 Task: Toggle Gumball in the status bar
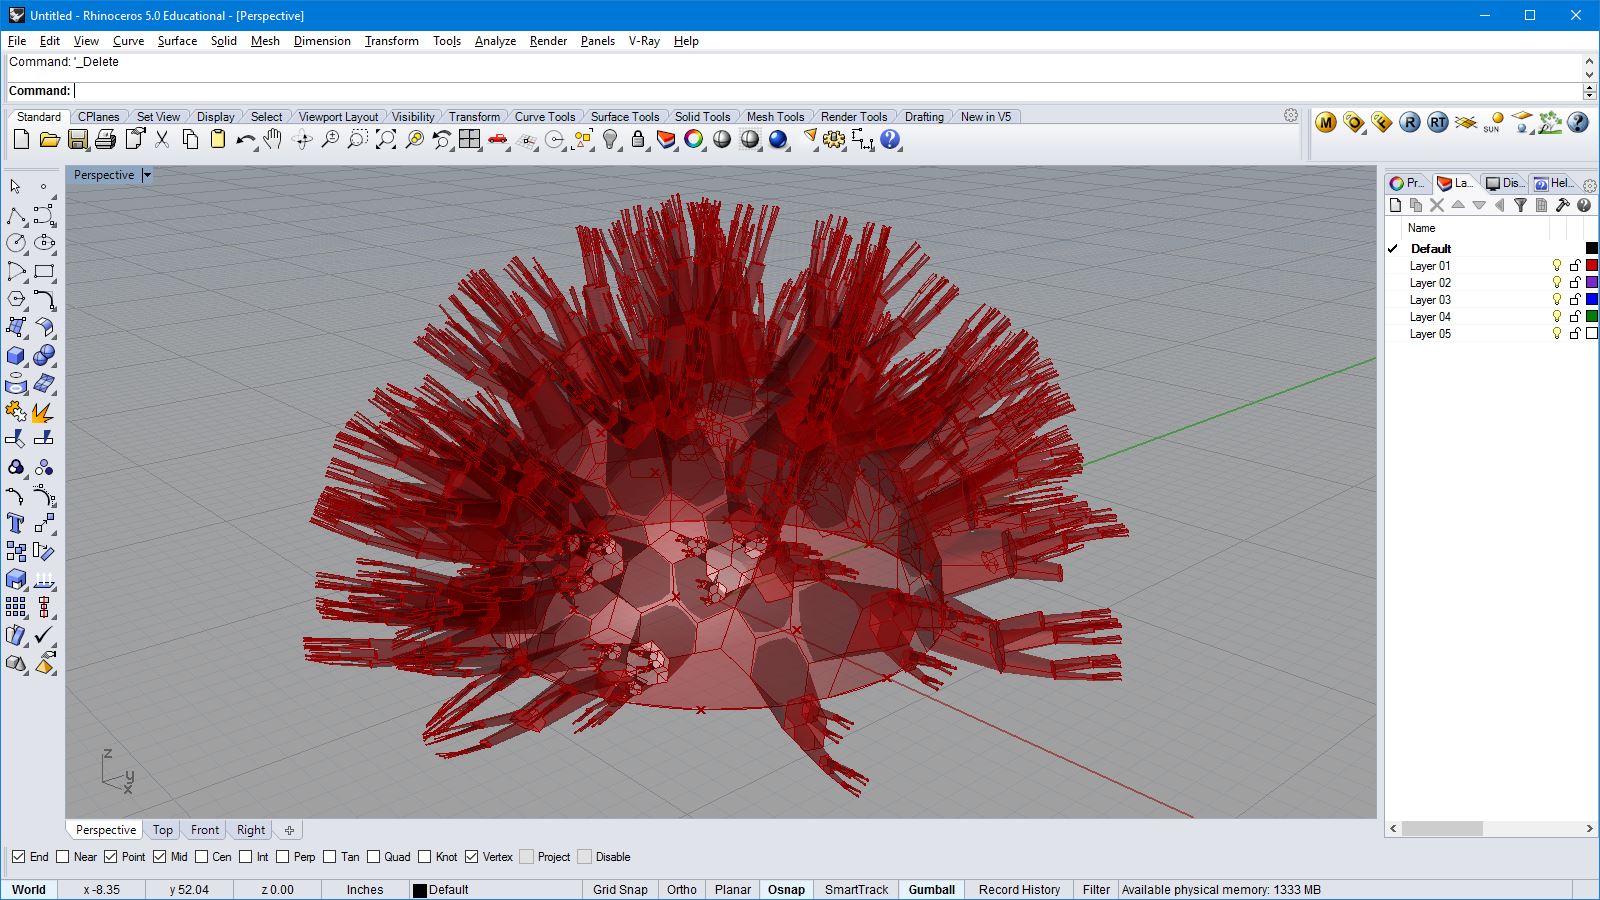pyautogui.click(x=931, y=889)
